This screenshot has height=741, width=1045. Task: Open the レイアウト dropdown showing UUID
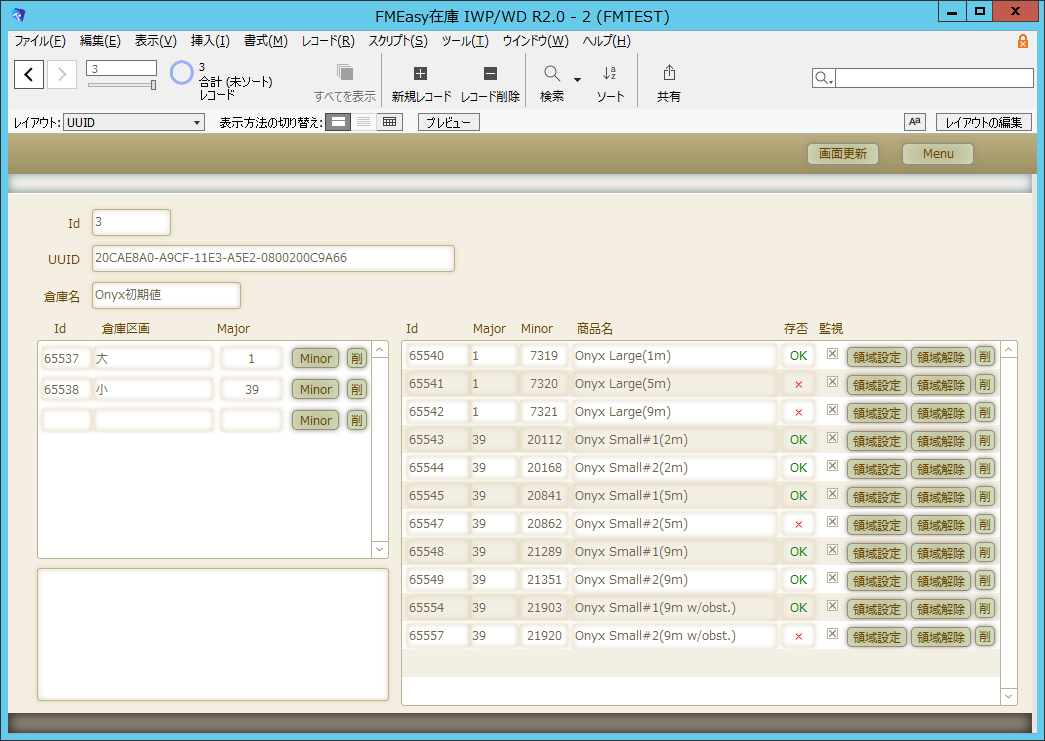pos(133,121)
